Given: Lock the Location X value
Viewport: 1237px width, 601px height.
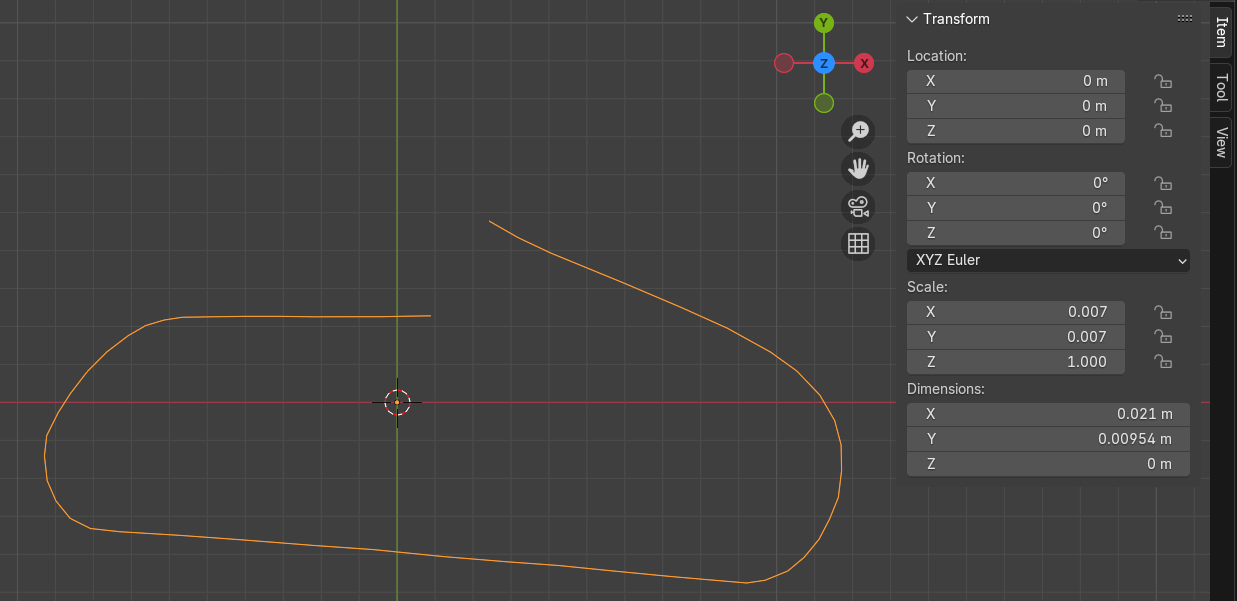Looking at the screenshot, I should [1162, 81].
